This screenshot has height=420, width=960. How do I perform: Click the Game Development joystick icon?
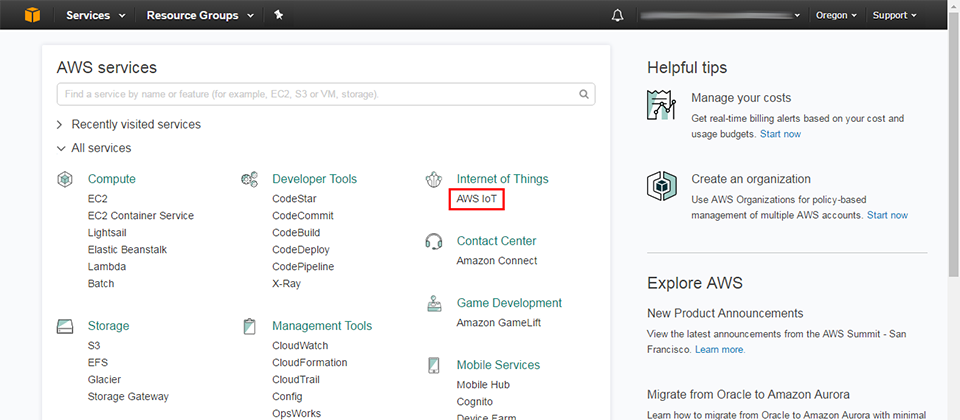click(433, 304)
